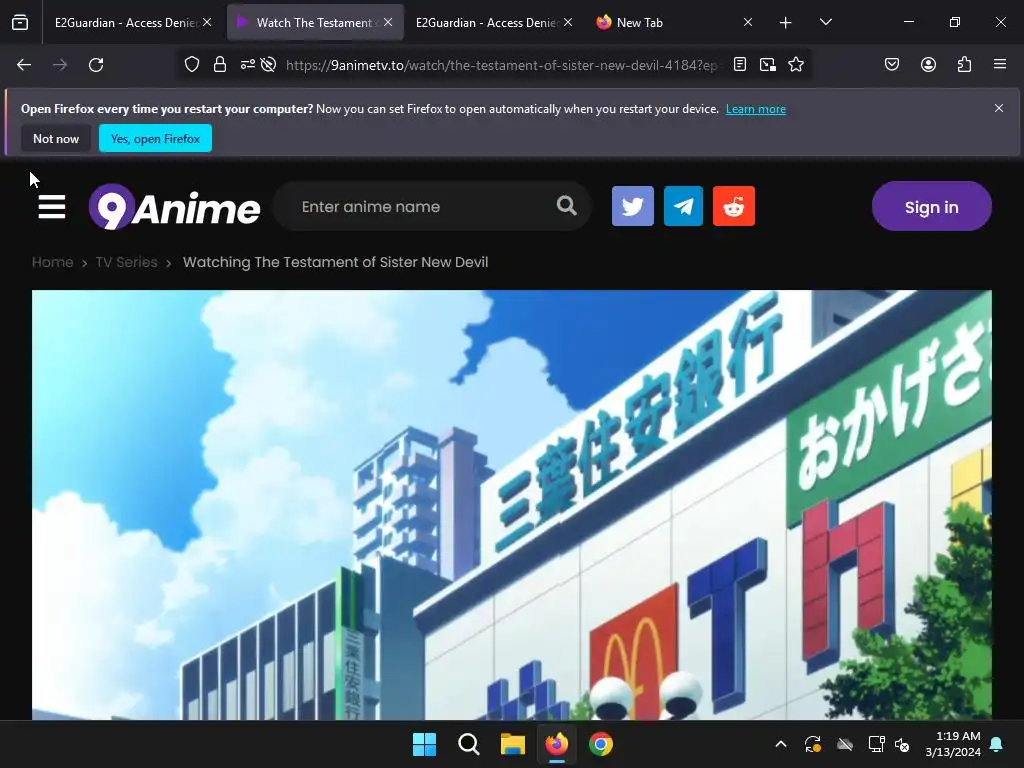Launch Google Chrome from taskbar
Screen dimensions: 1024x768
coord(601,744)
